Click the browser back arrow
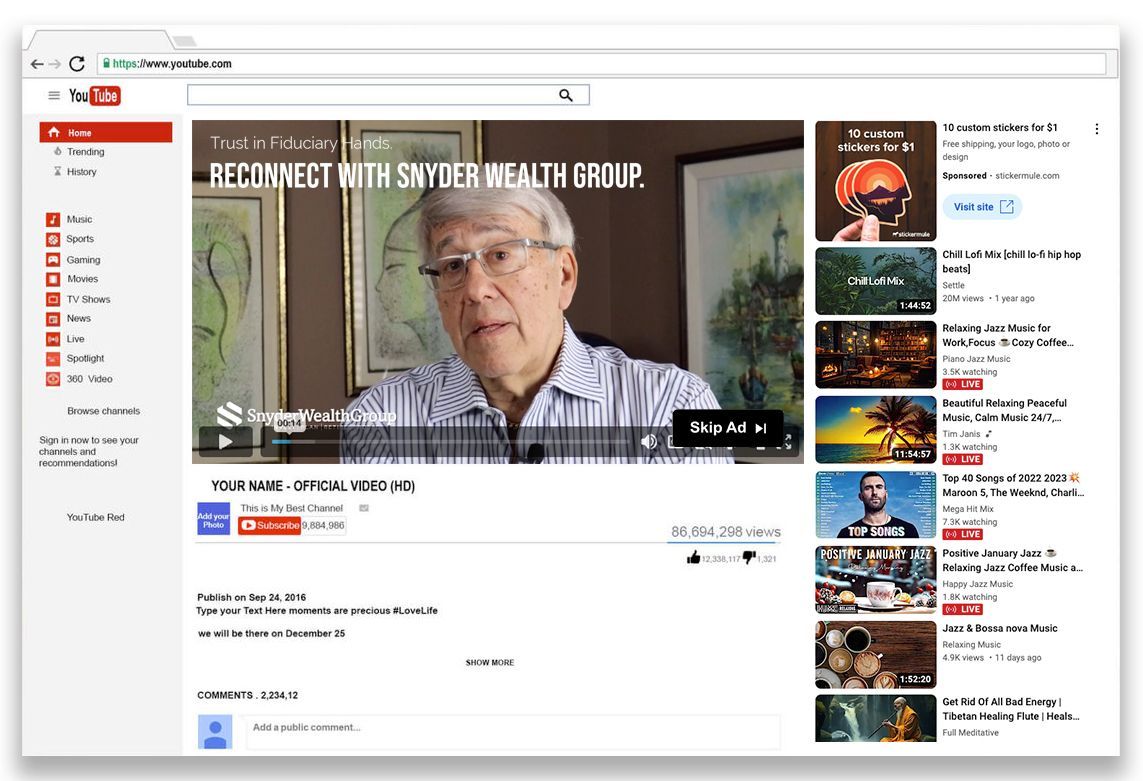 (36, 64)
